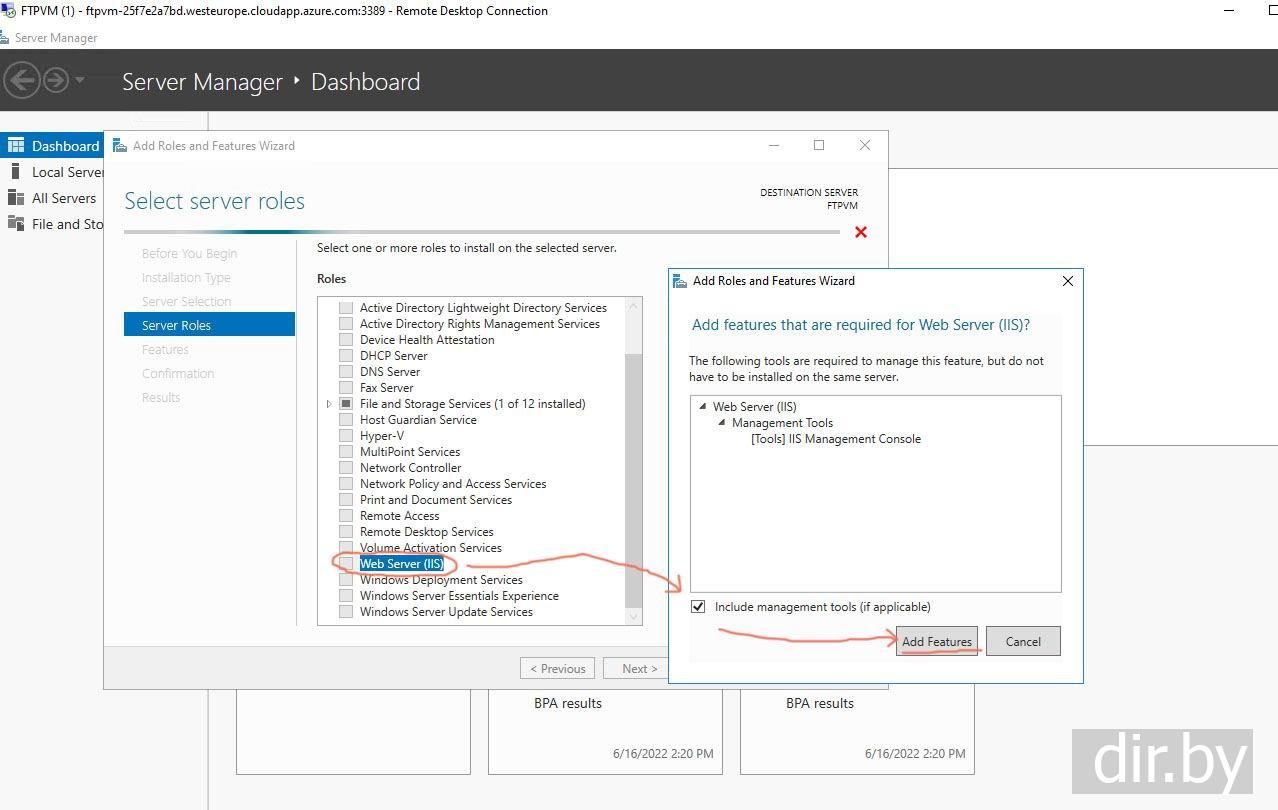Image resolution: width=1278 pixels, height=810 pixels.
Task: Click the Server Manager forward arrow icon
Action: coord(55,80)
